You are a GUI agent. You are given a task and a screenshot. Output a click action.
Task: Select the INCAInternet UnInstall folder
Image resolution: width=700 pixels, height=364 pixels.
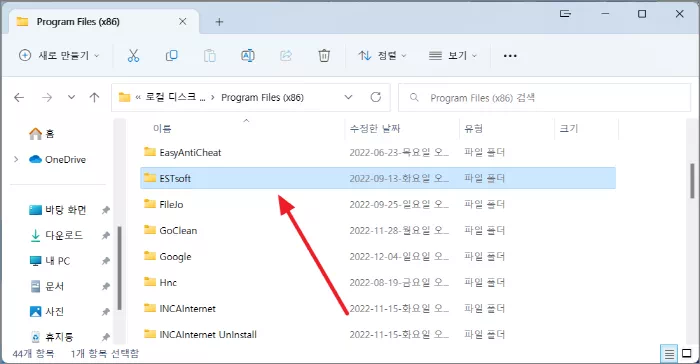coord(378,335)
